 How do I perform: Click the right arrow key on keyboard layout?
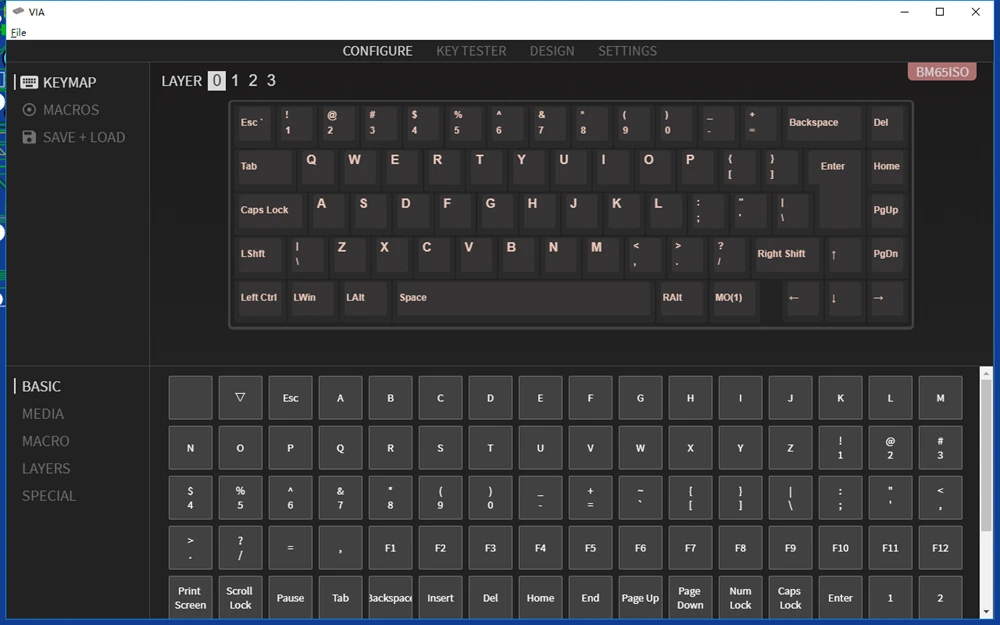point(878,298)
